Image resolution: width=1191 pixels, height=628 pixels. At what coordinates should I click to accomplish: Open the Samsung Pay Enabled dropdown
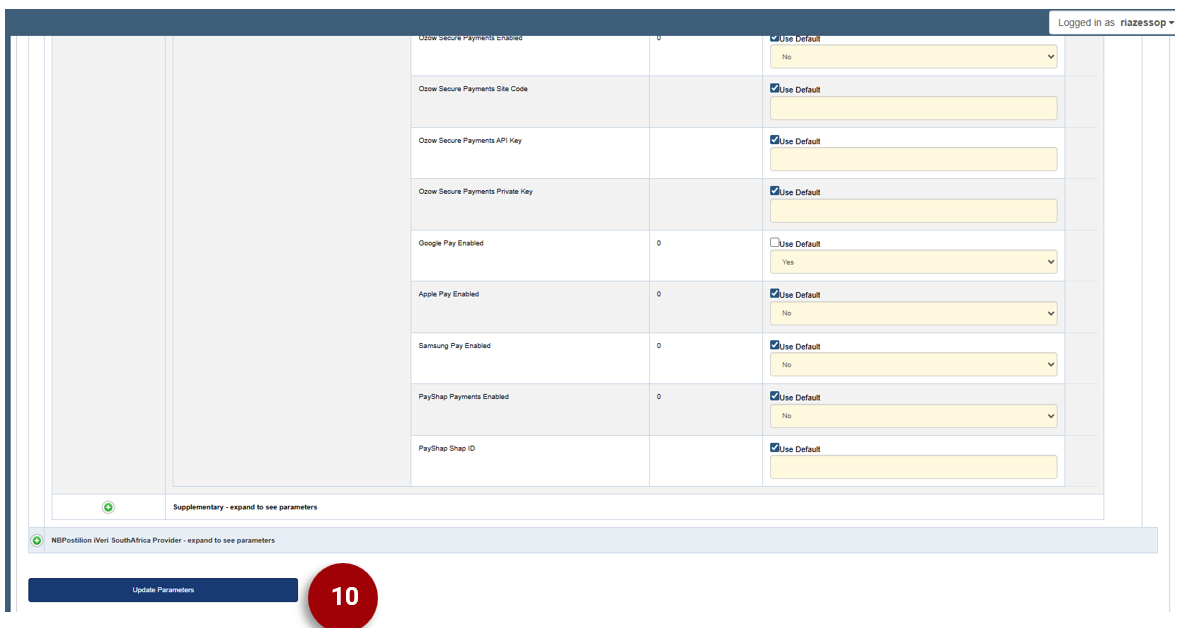click(913, 365)
